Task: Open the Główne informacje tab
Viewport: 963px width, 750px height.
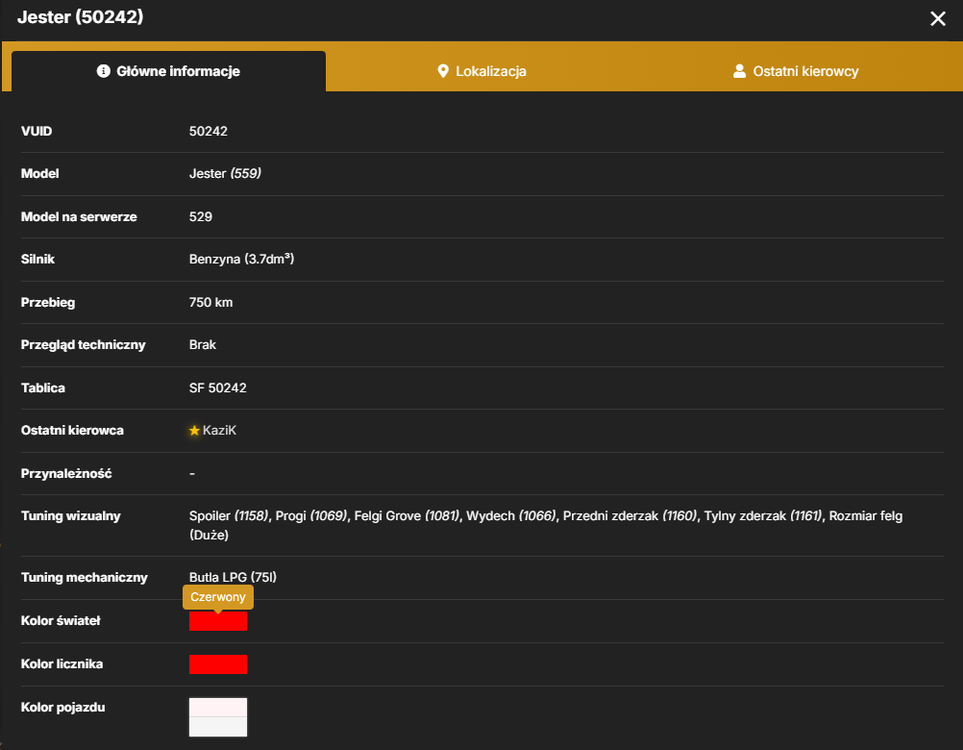Action: pyautogui.click(x=168, y=71)
